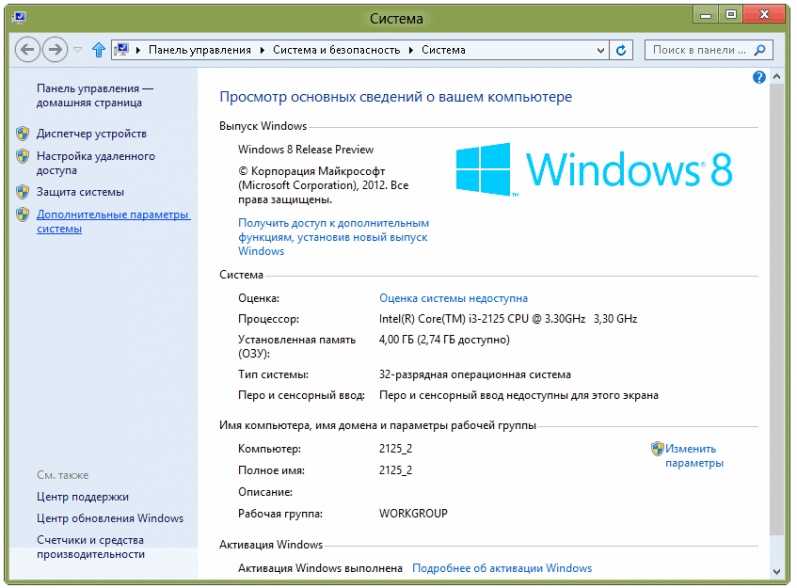797x588 pixels.
Task: Click the Back navigation arrow
Action: 27,50
